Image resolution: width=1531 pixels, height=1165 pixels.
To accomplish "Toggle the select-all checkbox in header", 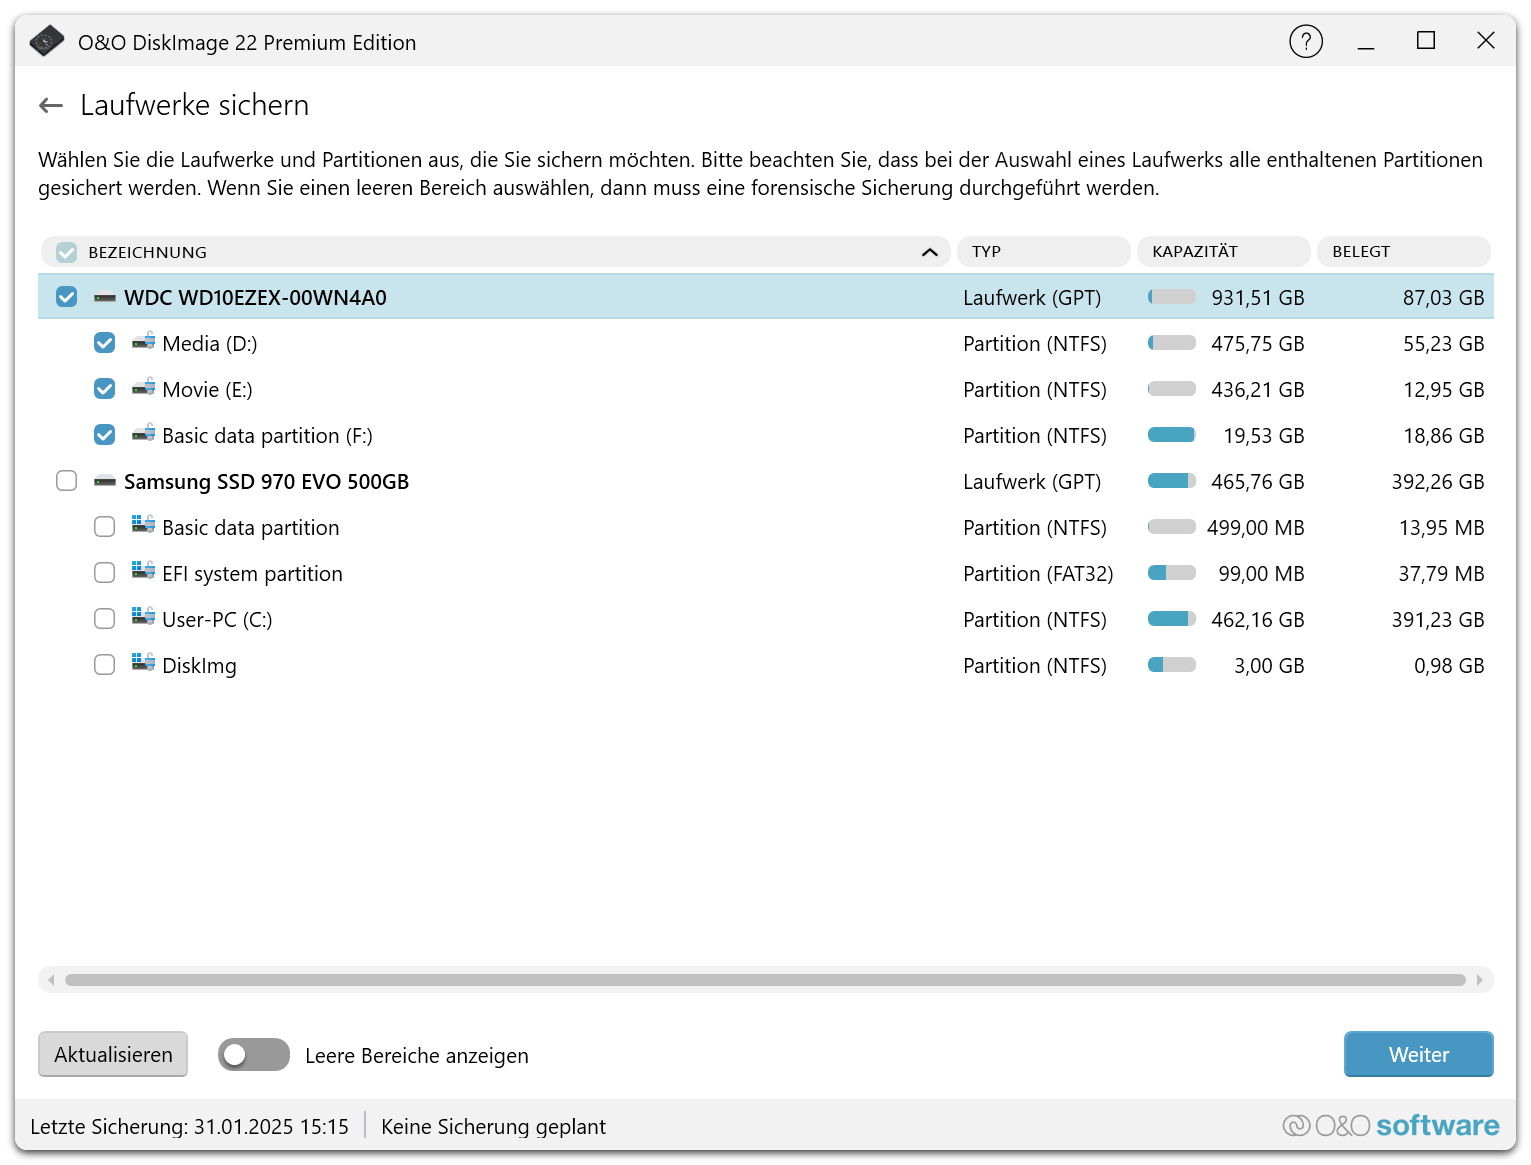I will coord(67,252).
